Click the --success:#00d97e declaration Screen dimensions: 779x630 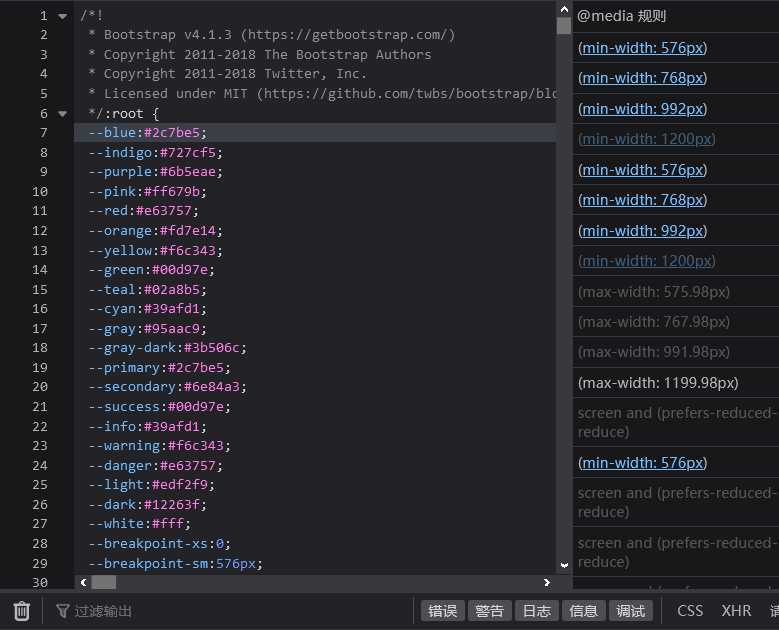pyautogui.click(x=159, y=407)
